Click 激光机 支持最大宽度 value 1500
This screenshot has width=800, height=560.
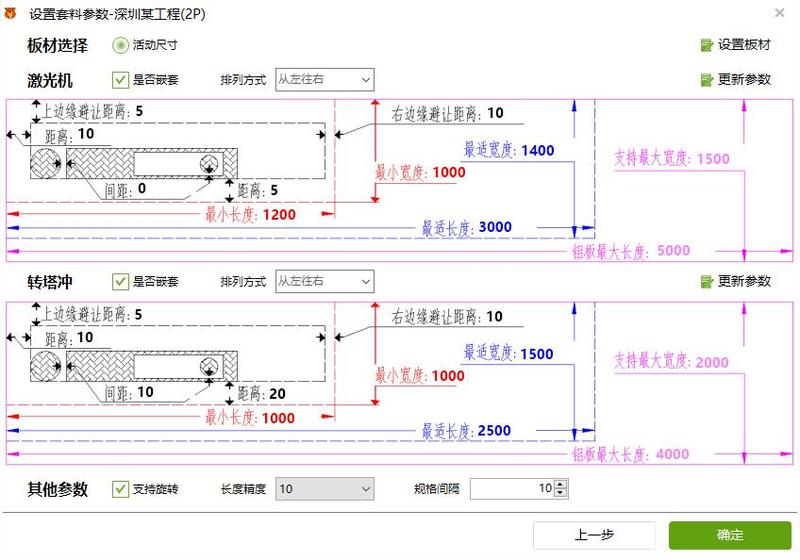713,159
